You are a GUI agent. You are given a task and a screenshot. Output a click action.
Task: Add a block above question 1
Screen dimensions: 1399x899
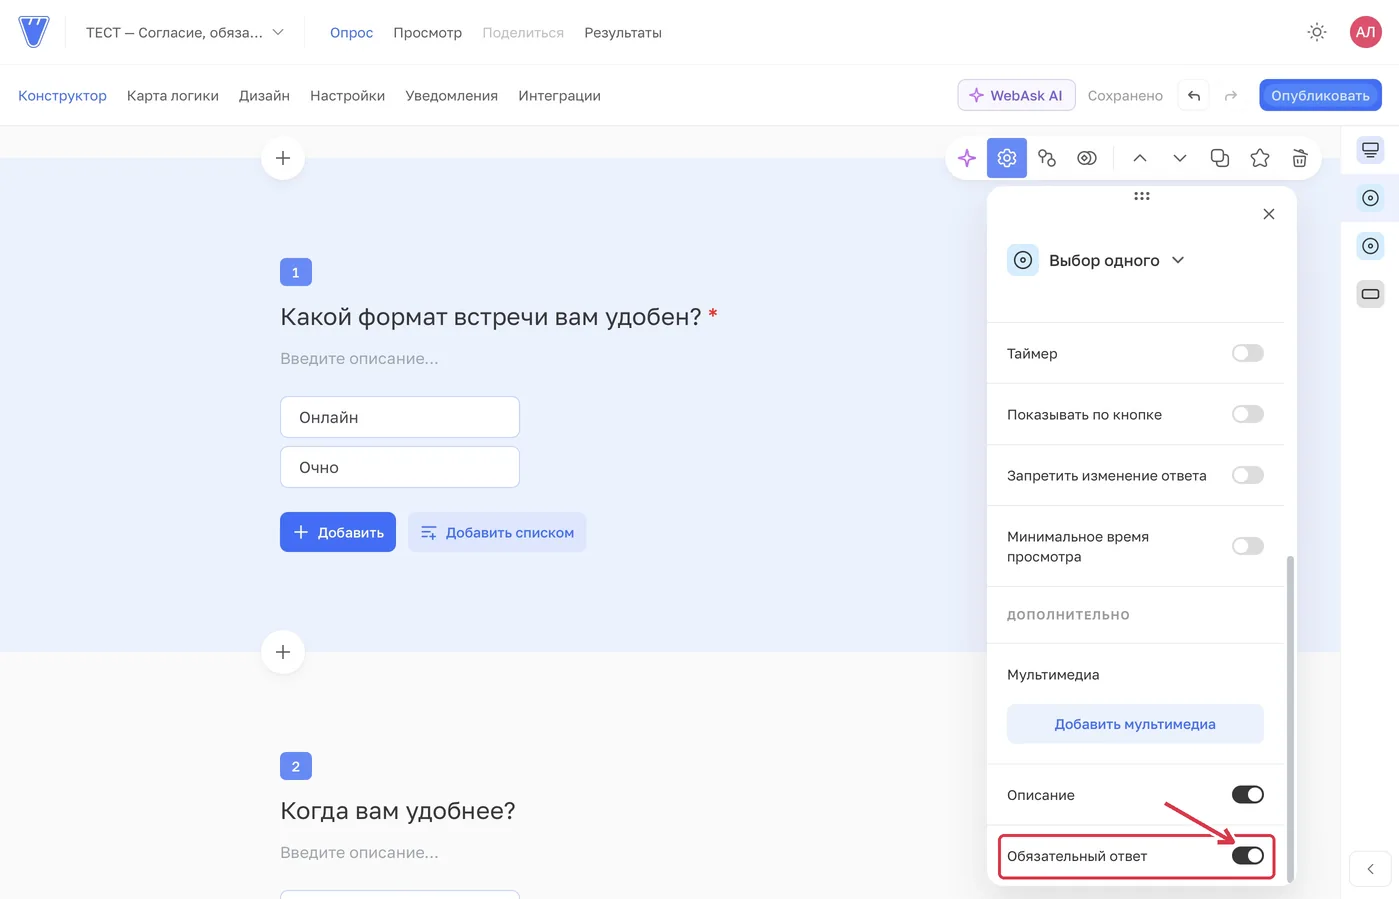[283, 158]
